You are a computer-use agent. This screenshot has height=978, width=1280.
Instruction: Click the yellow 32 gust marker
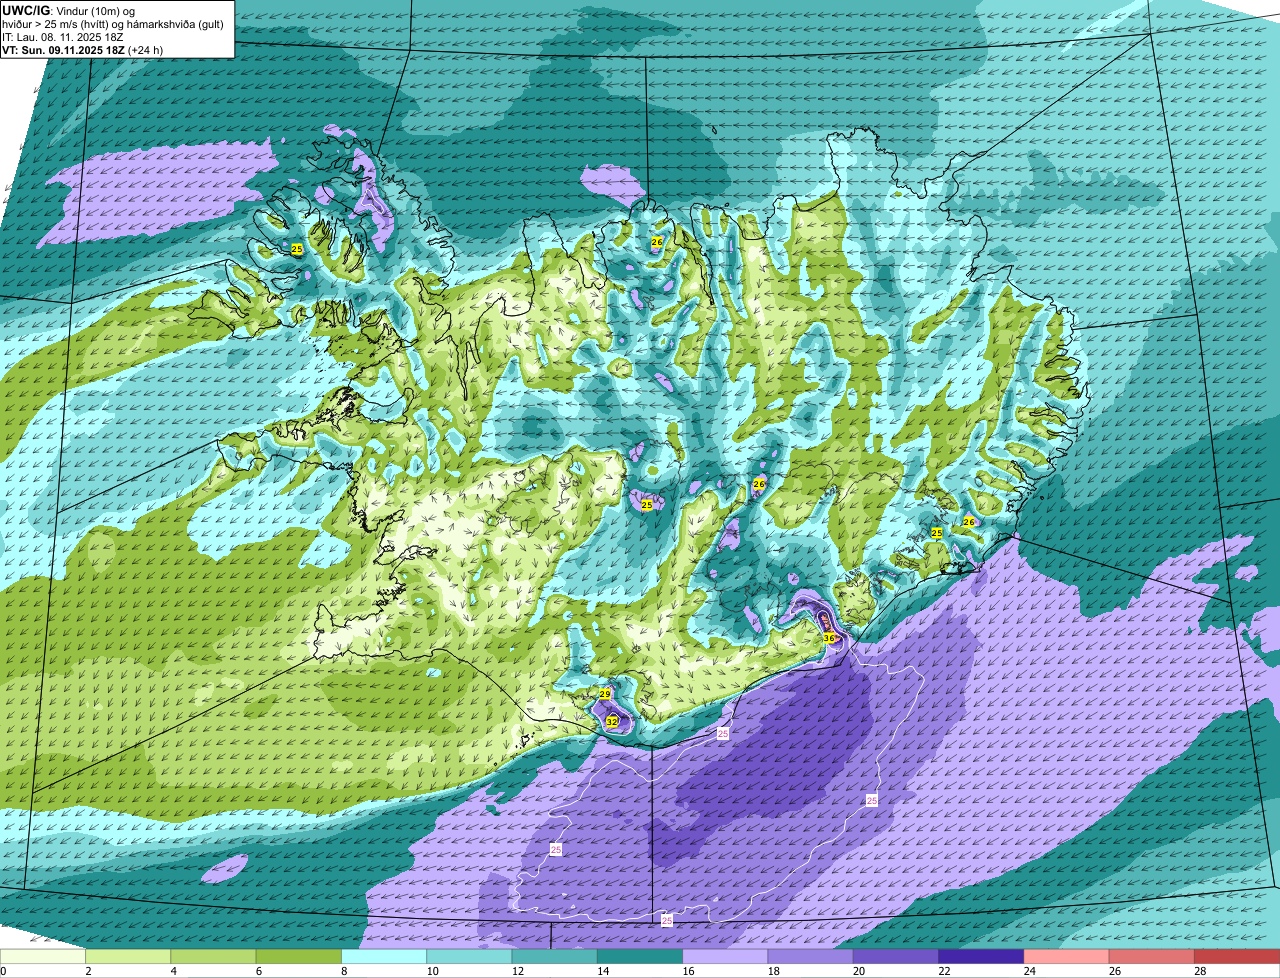[x=612, y=721]
